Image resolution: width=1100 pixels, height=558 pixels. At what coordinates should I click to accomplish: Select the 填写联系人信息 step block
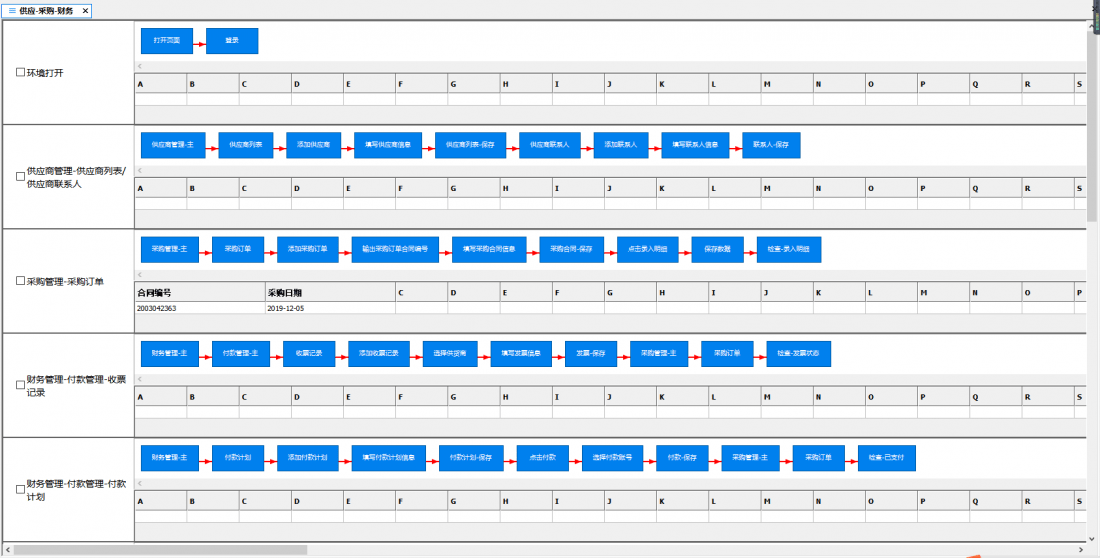tap(695, 145)
